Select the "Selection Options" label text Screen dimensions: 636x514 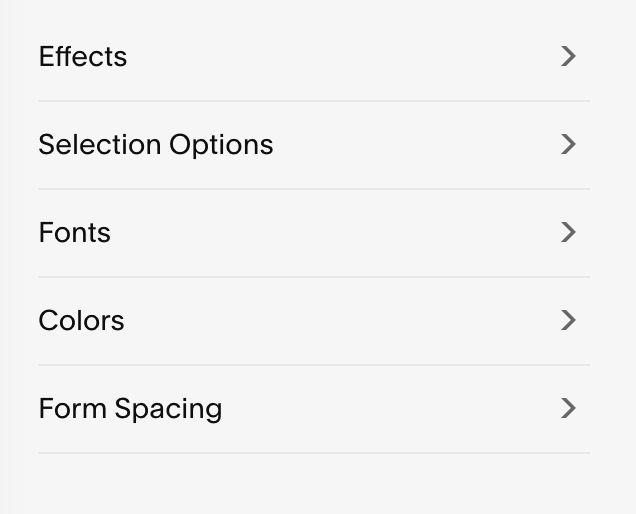point(156,145)
